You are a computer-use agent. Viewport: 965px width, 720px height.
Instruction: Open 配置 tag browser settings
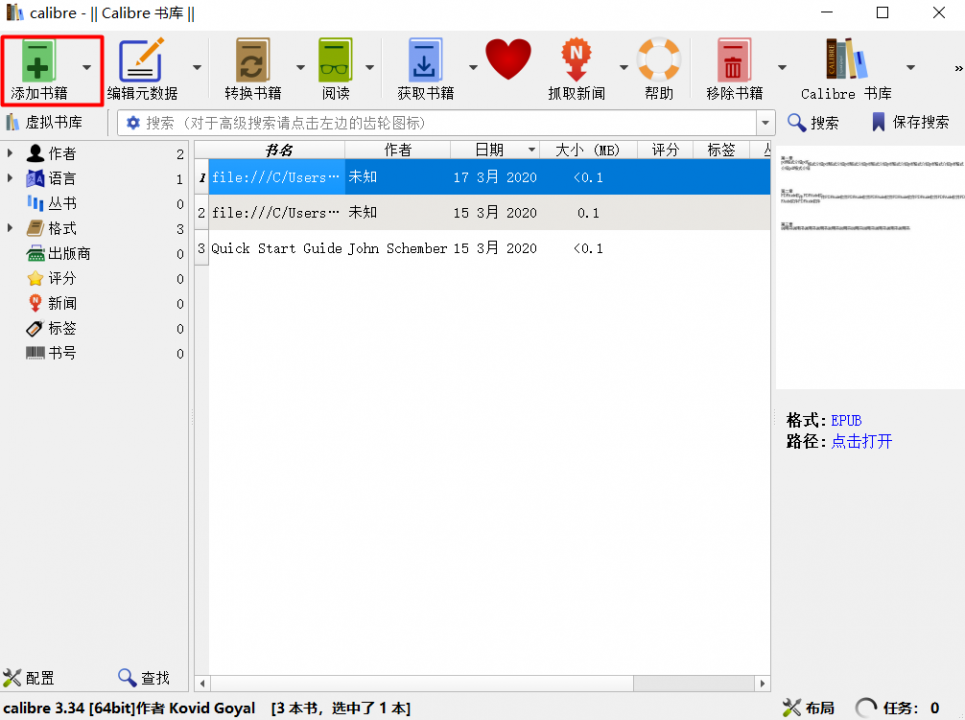28,678
